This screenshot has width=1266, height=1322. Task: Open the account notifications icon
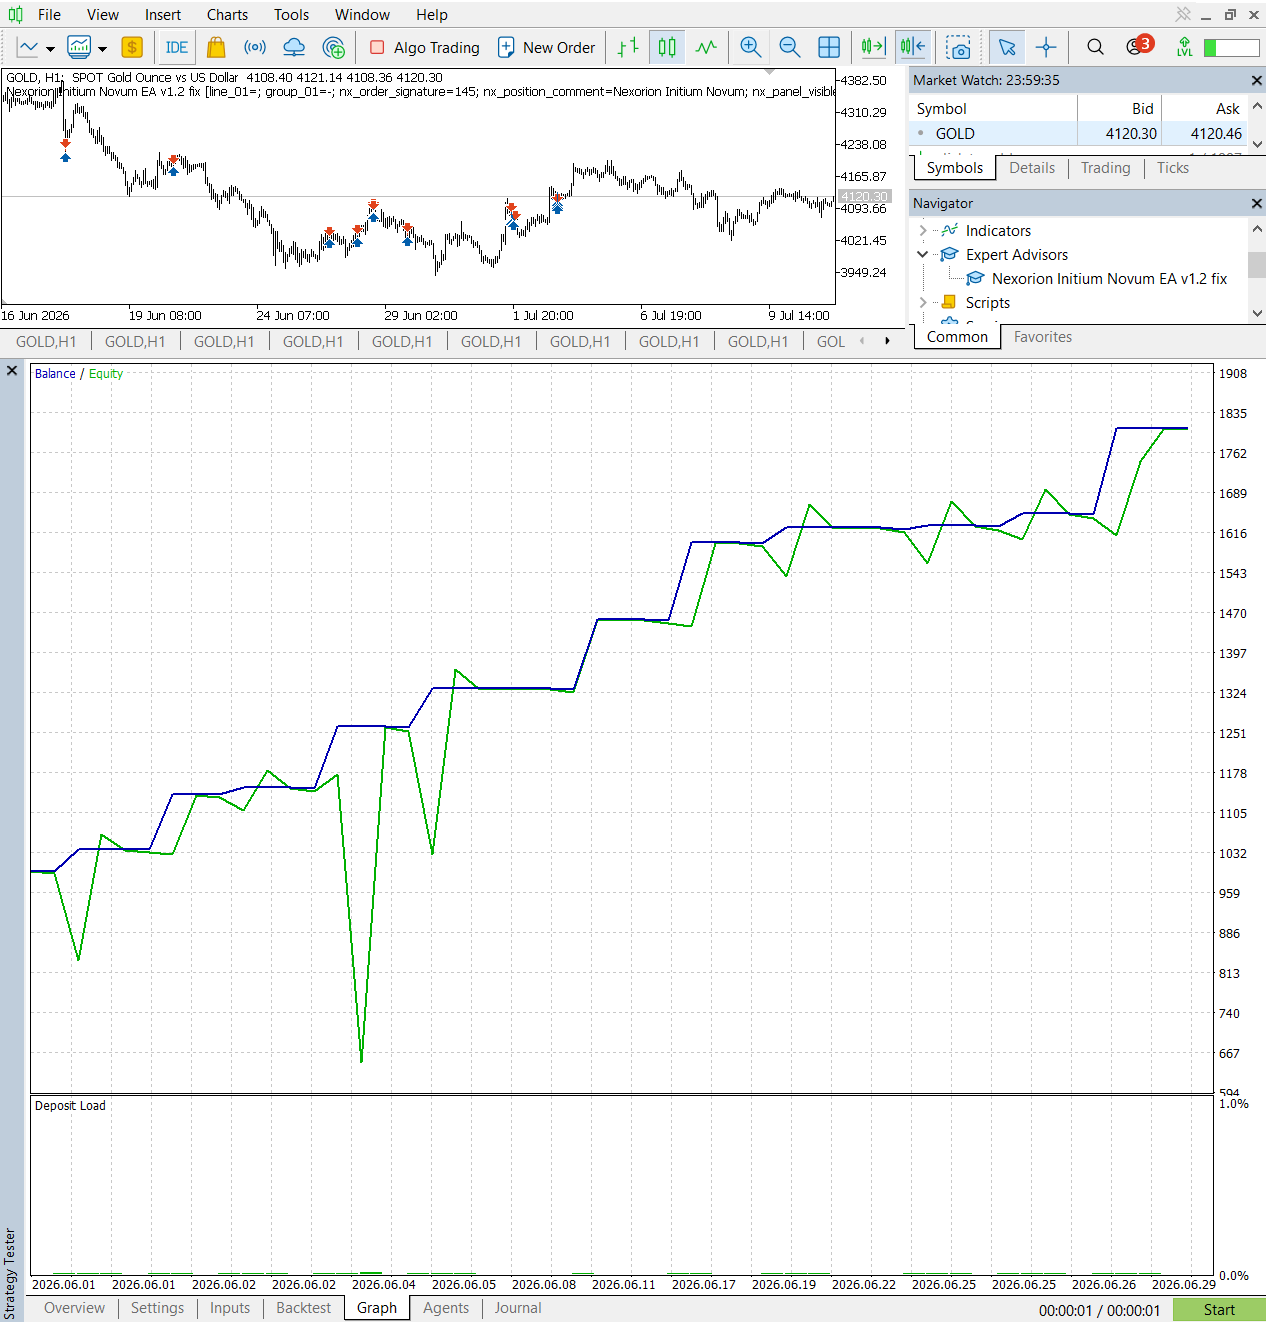point(1138,46)
